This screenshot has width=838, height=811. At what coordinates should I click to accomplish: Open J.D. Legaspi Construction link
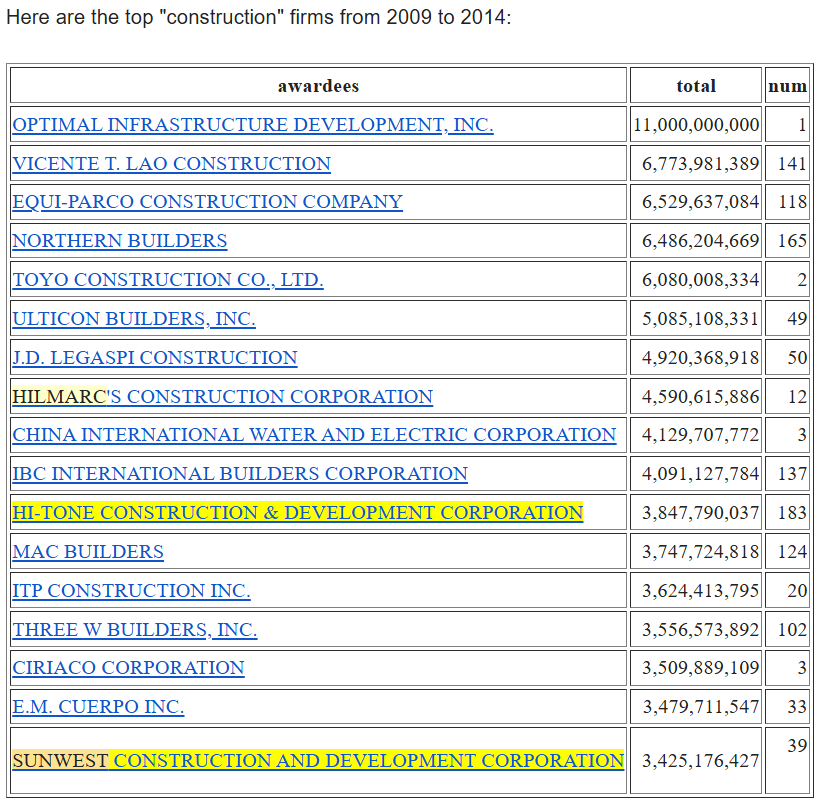tap(155, 358)
